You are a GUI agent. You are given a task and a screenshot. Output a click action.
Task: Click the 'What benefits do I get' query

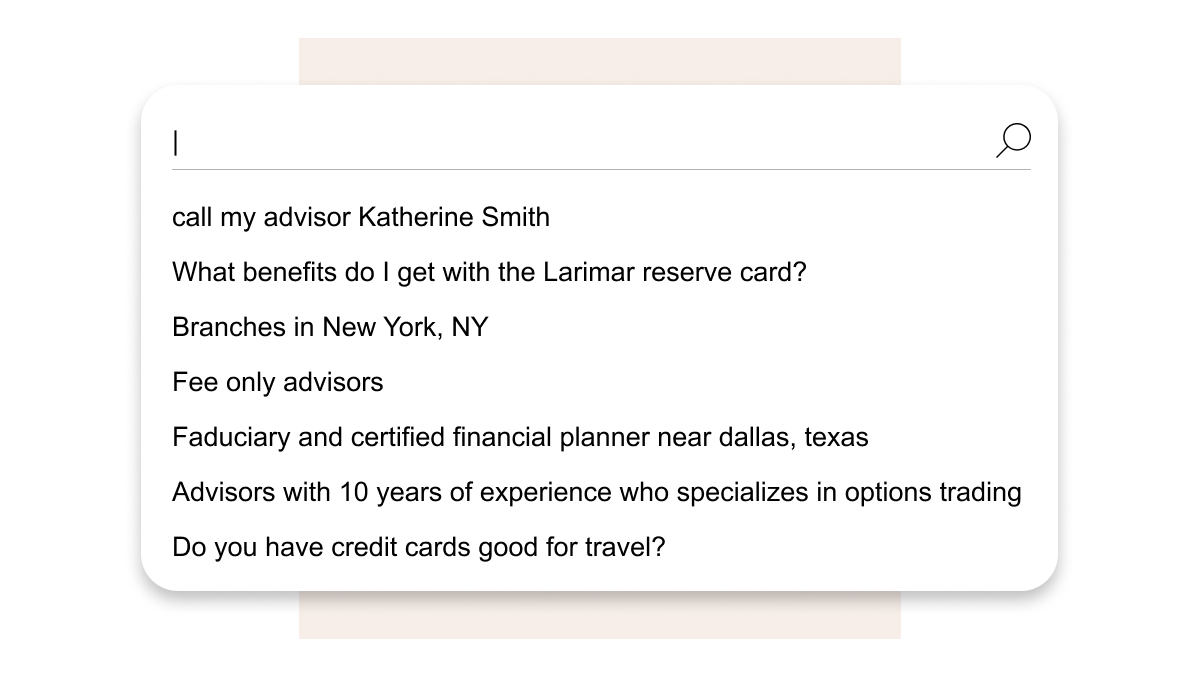click(x=489, y=272)
